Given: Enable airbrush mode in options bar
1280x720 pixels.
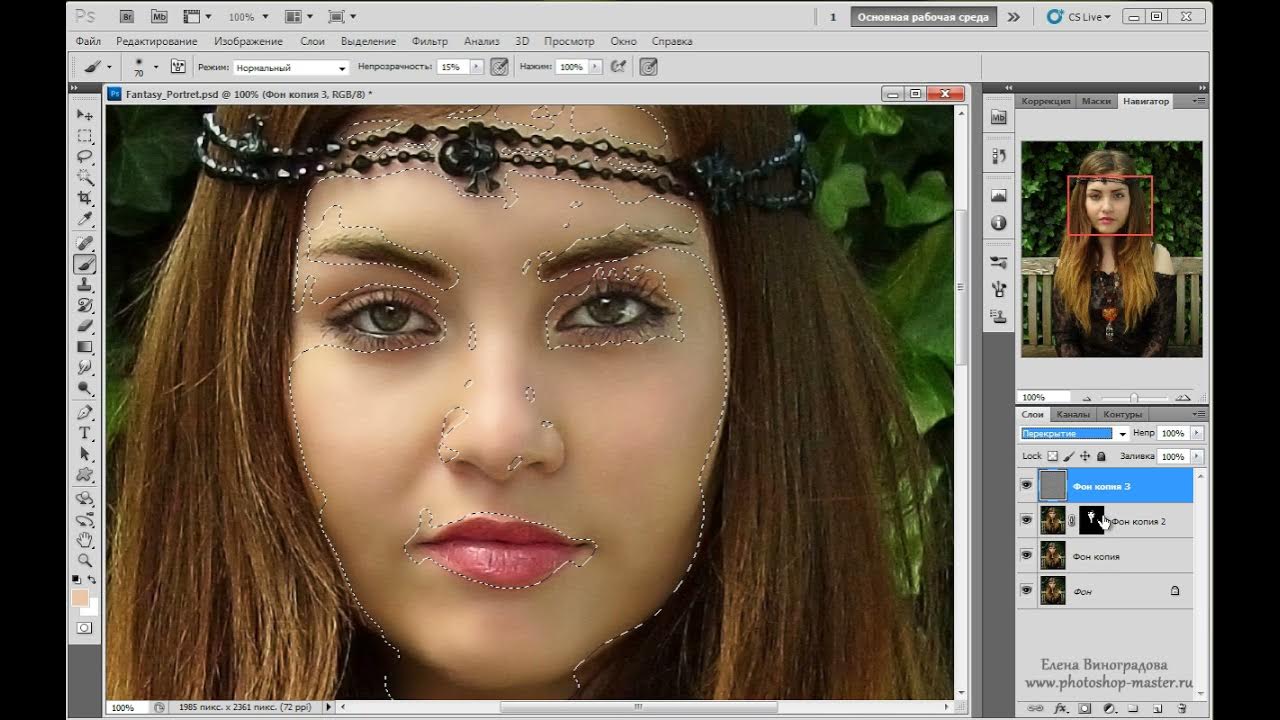Looking at the screenshot, I should tap(619, 67).
